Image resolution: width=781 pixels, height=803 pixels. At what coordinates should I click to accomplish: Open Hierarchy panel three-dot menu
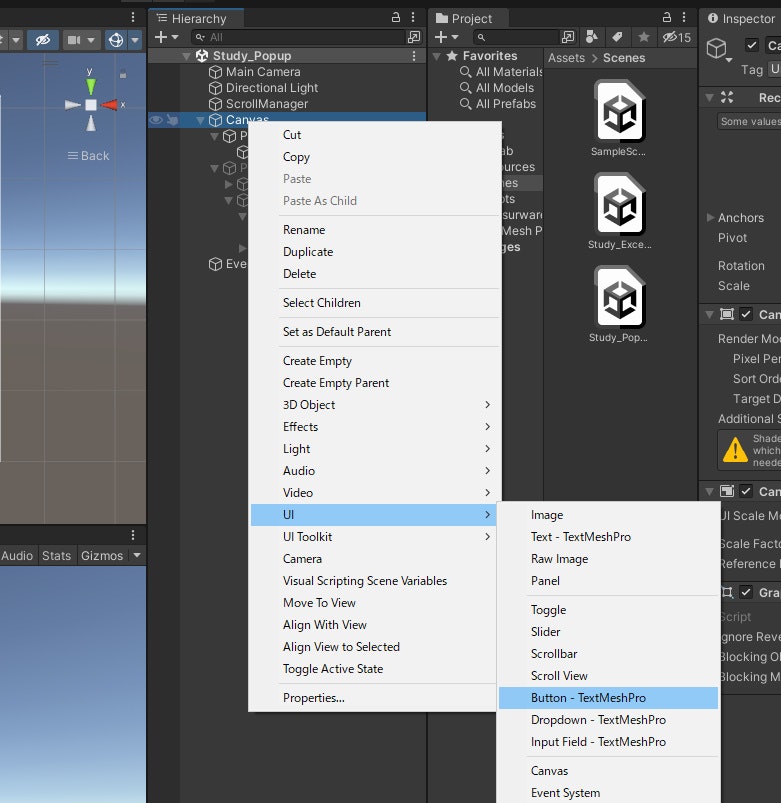413,17
